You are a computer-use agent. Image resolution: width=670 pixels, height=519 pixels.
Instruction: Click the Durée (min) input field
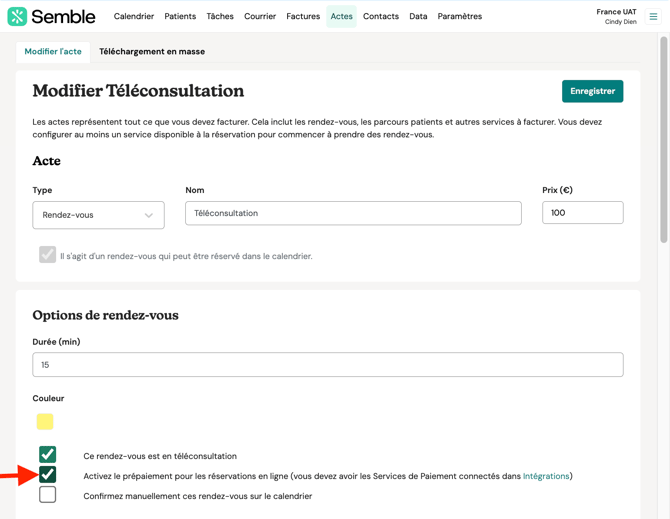327,365
